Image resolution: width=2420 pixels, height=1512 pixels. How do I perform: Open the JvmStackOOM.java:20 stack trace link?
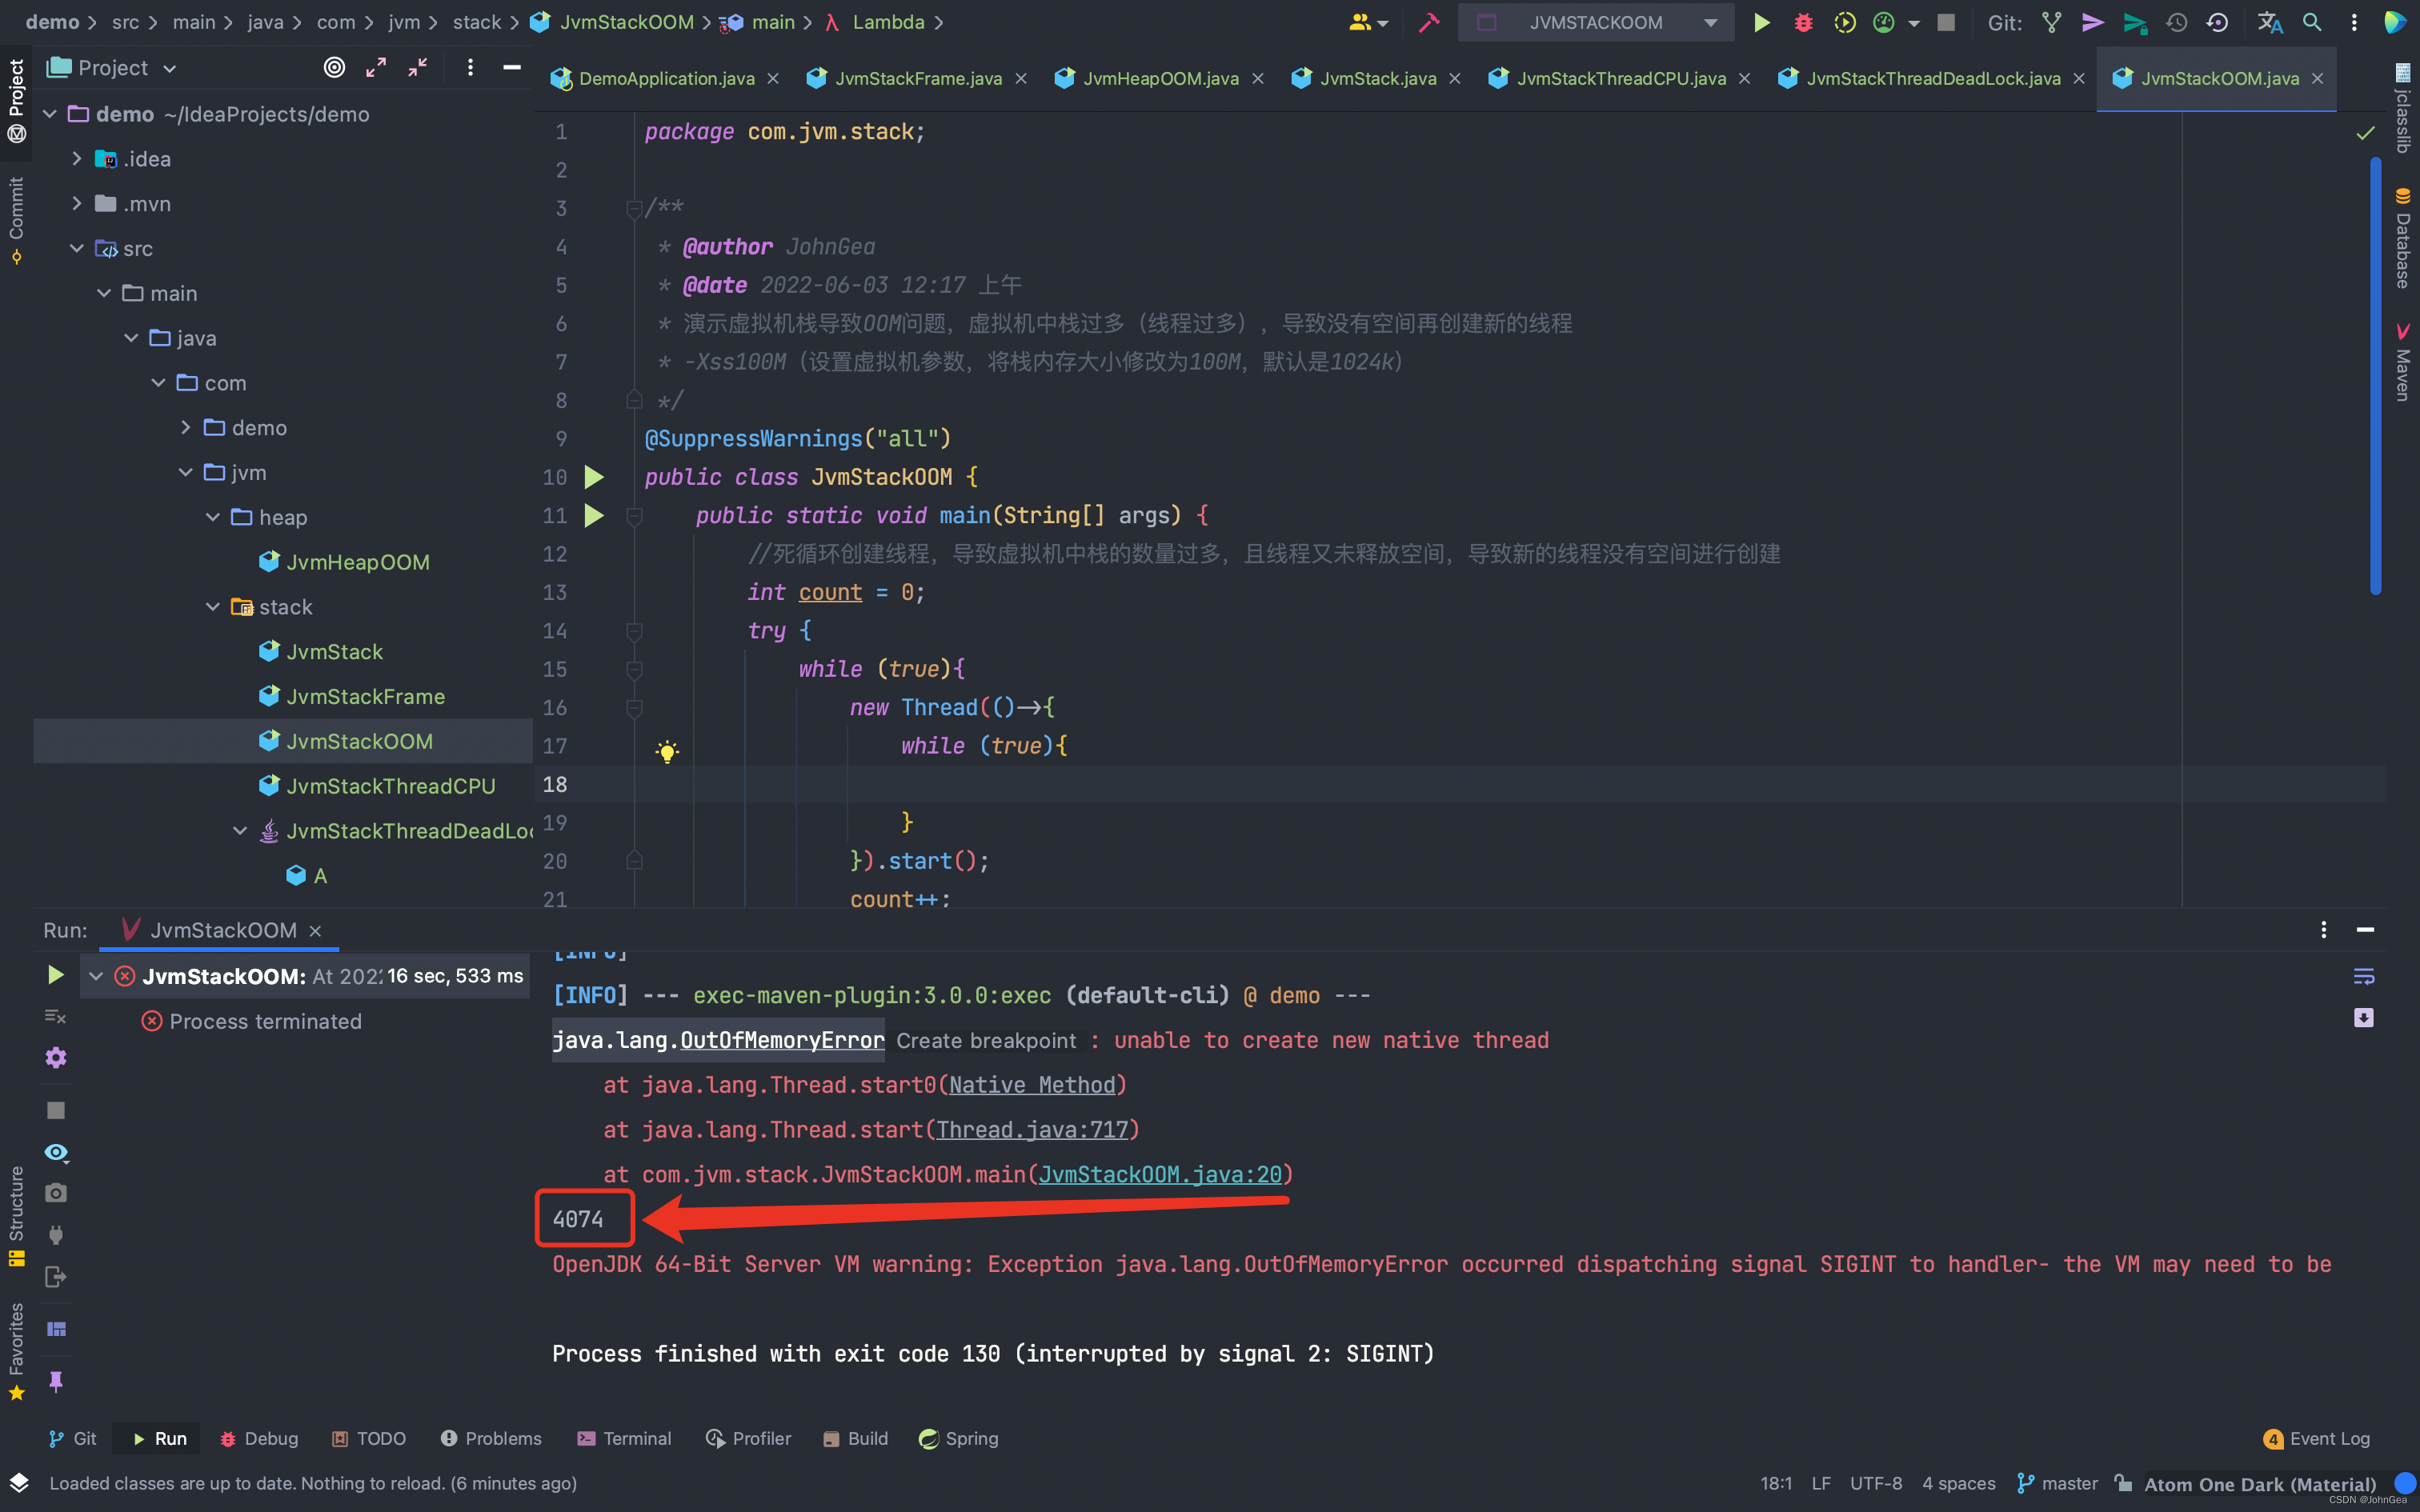pyautogui.click(x=1159, y=1174)
